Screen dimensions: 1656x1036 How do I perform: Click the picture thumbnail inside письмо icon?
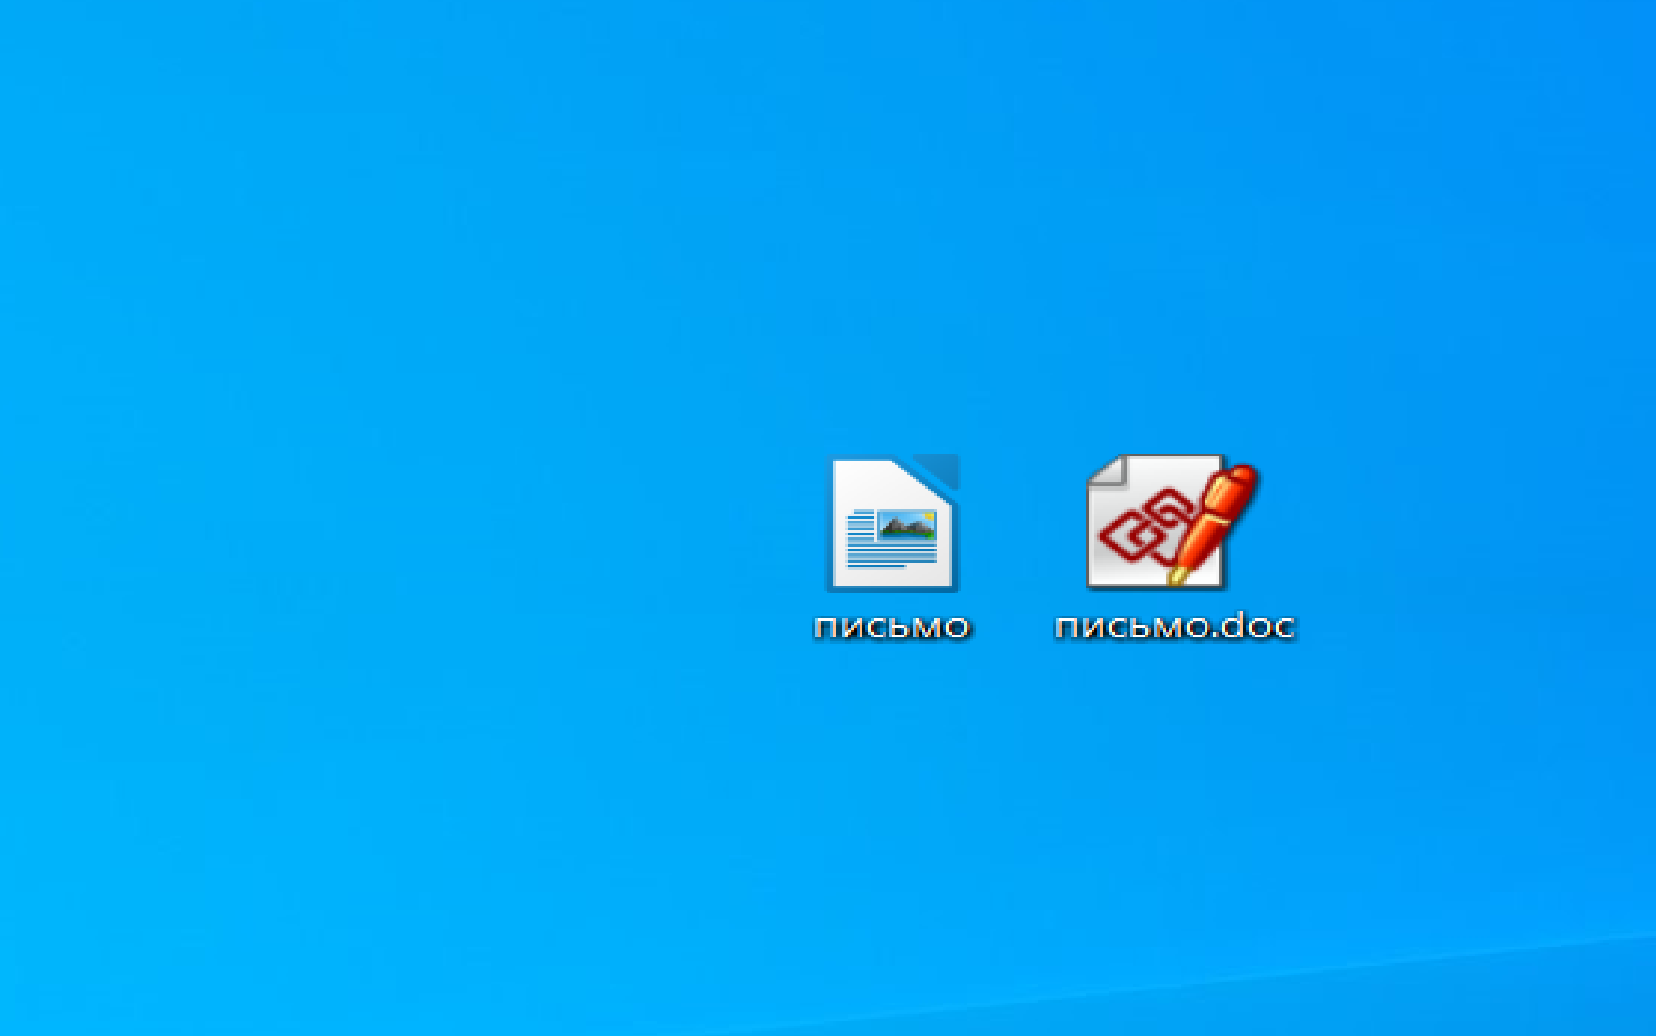(907, 525)
